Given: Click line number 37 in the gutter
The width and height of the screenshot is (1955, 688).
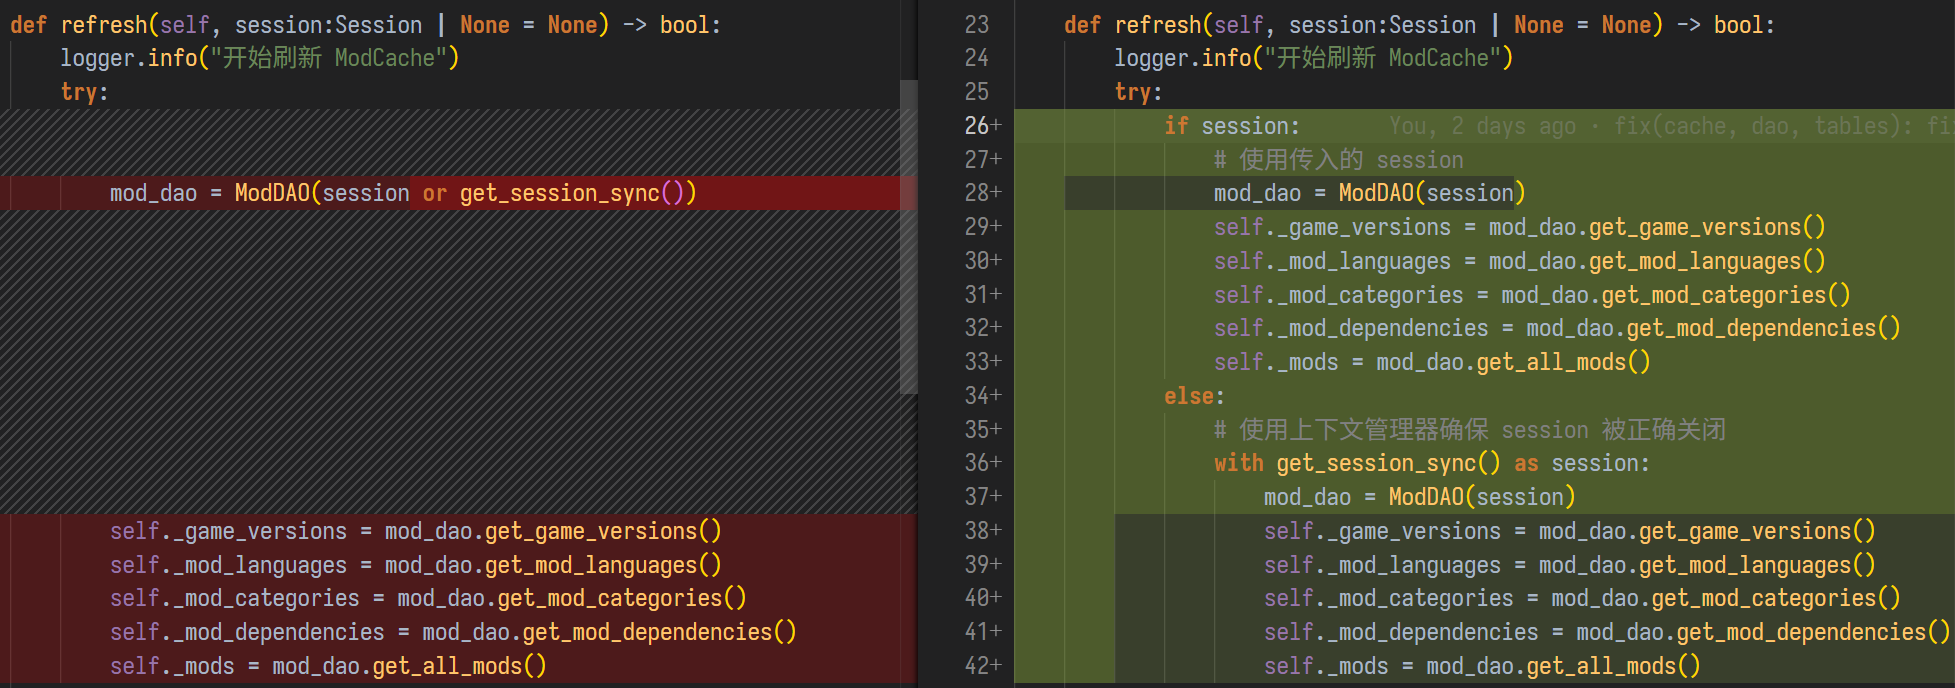Looking at the screenshot, I should click(x=976, y=497).
